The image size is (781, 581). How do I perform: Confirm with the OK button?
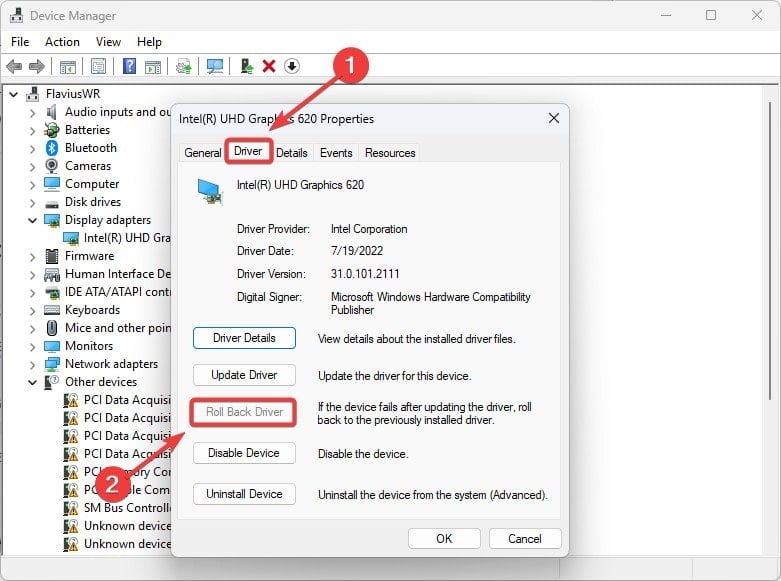[x=444, y=539]
